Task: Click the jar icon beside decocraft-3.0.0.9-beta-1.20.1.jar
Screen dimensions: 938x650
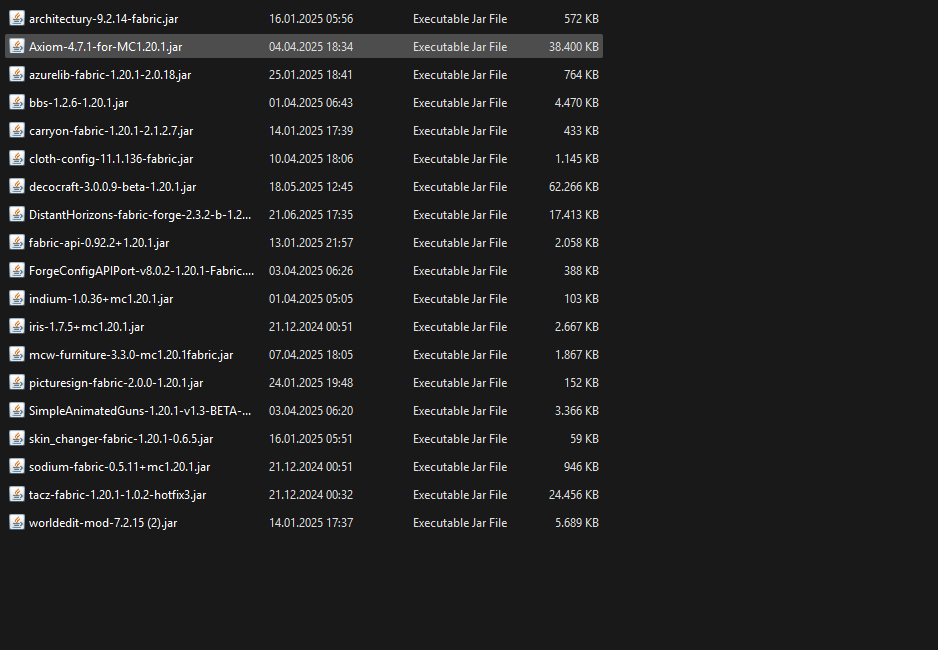Action: tap(17, 187)
